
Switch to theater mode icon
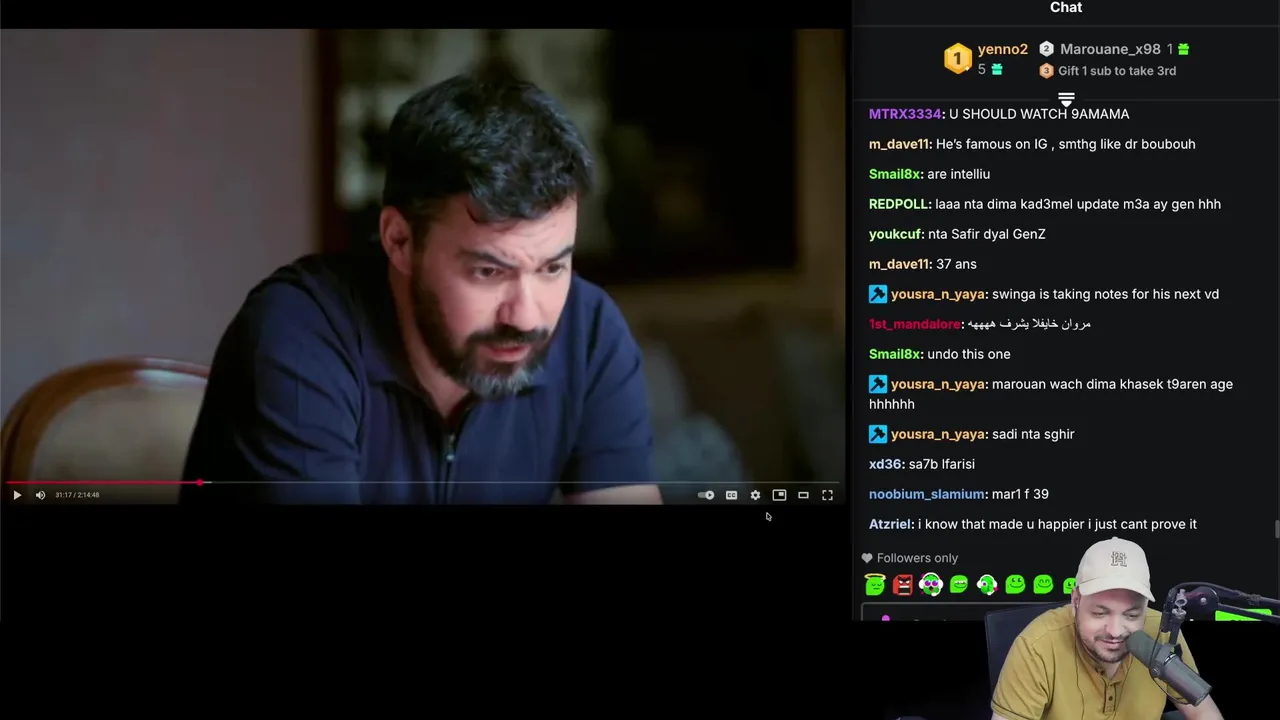(x=803, y=495)
